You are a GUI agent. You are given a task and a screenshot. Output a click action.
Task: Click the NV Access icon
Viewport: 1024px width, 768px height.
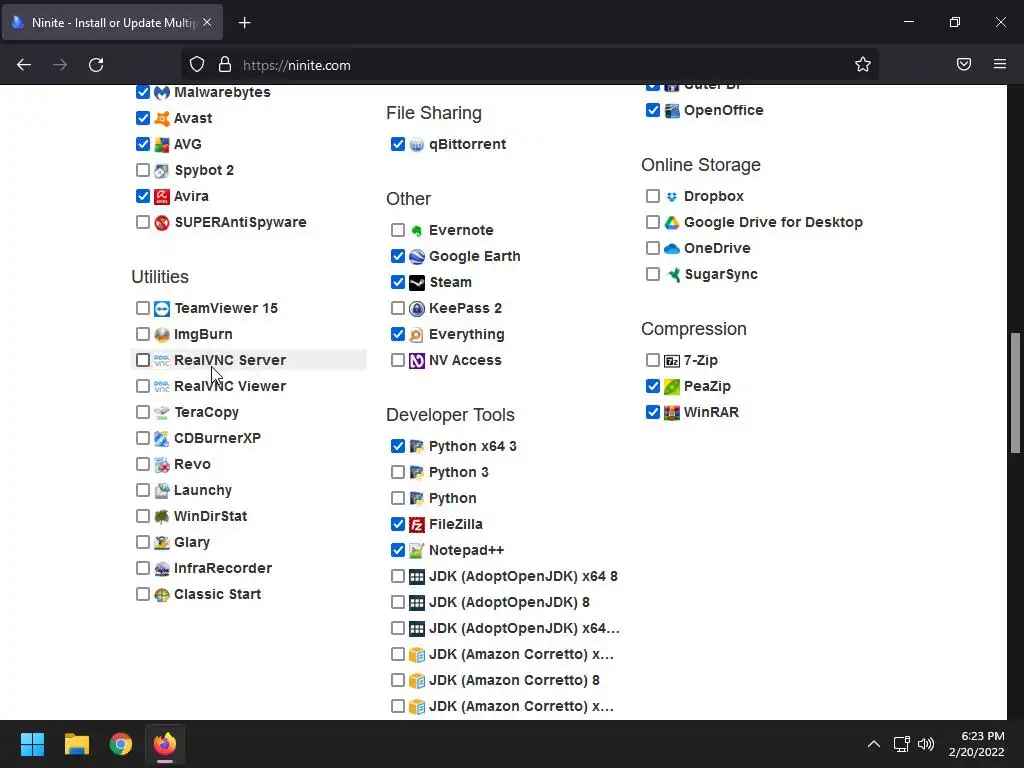pyautogui.click(x=417, y=360)
